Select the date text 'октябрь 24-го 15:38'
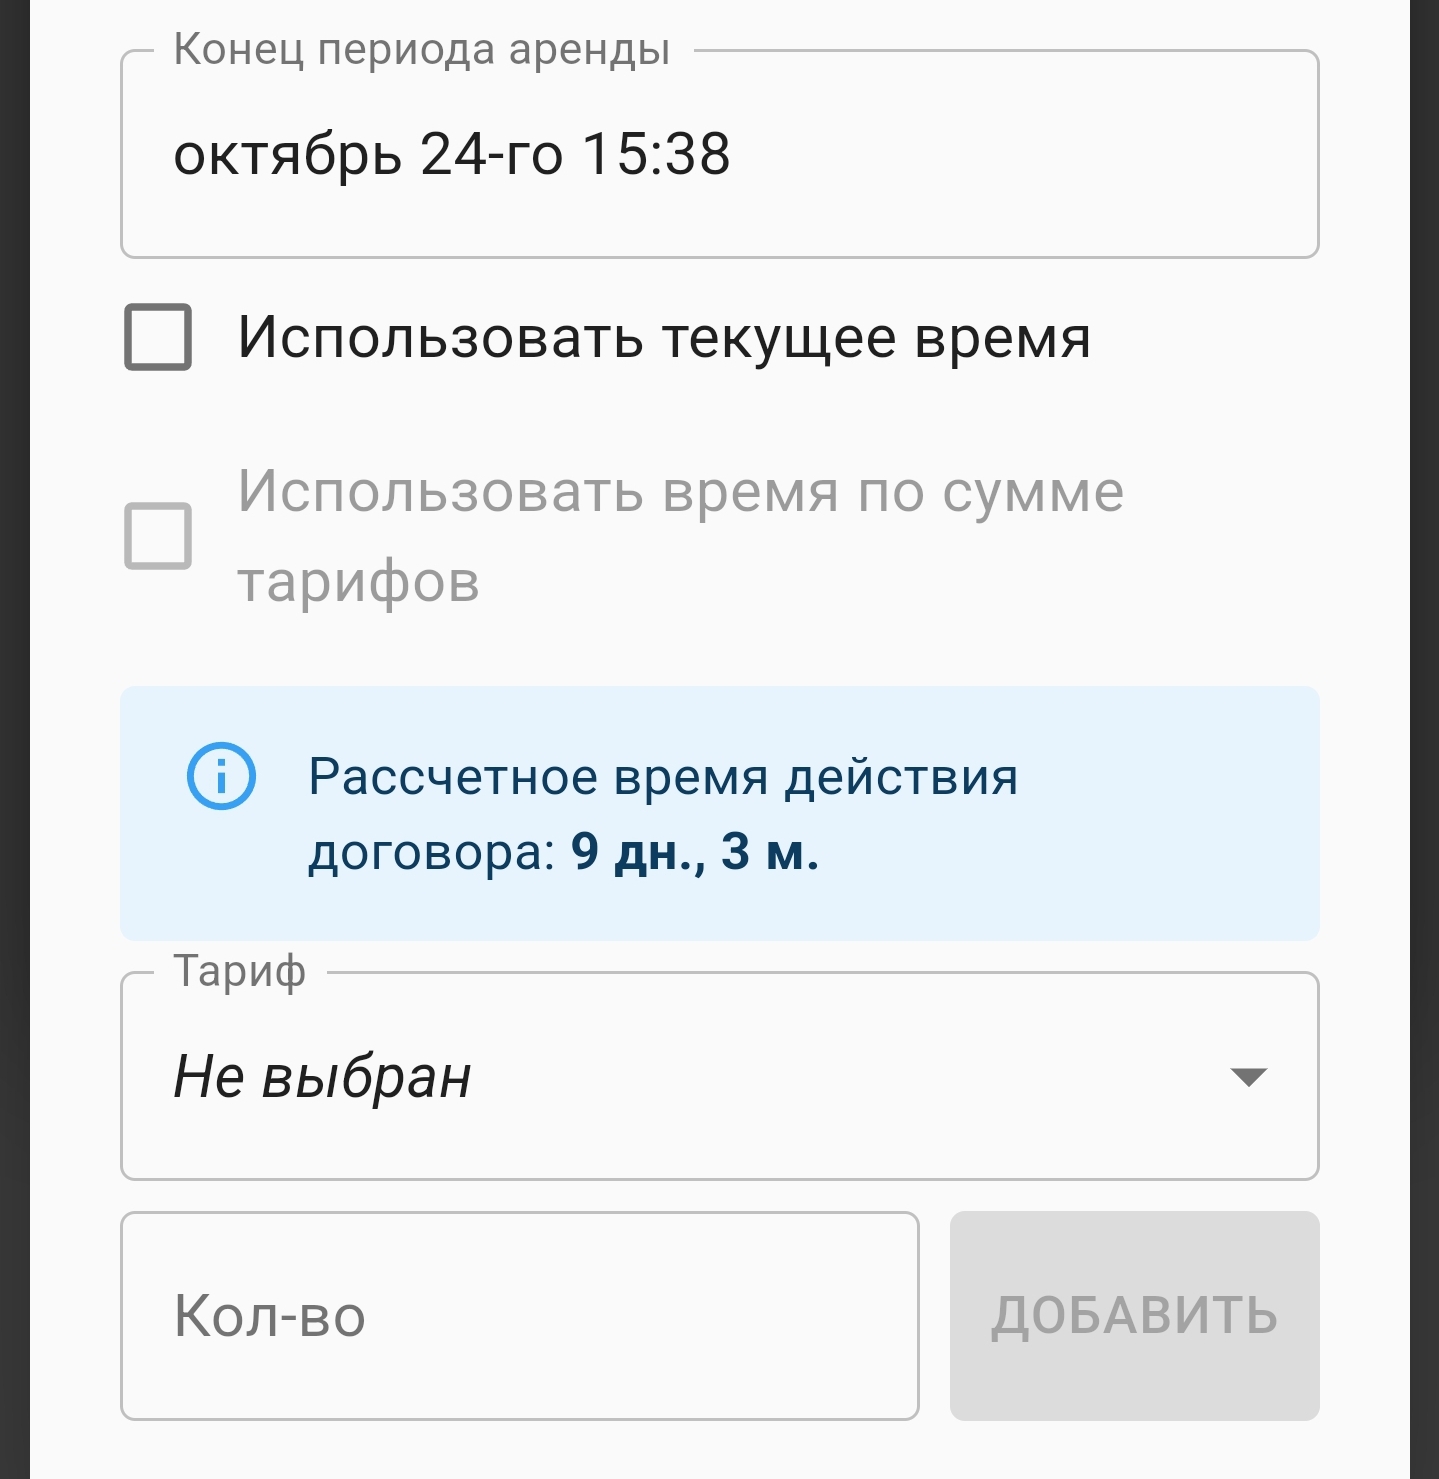Image resolution: width=1439 pixels, height=1479 pixels. [x=452, y=155]
